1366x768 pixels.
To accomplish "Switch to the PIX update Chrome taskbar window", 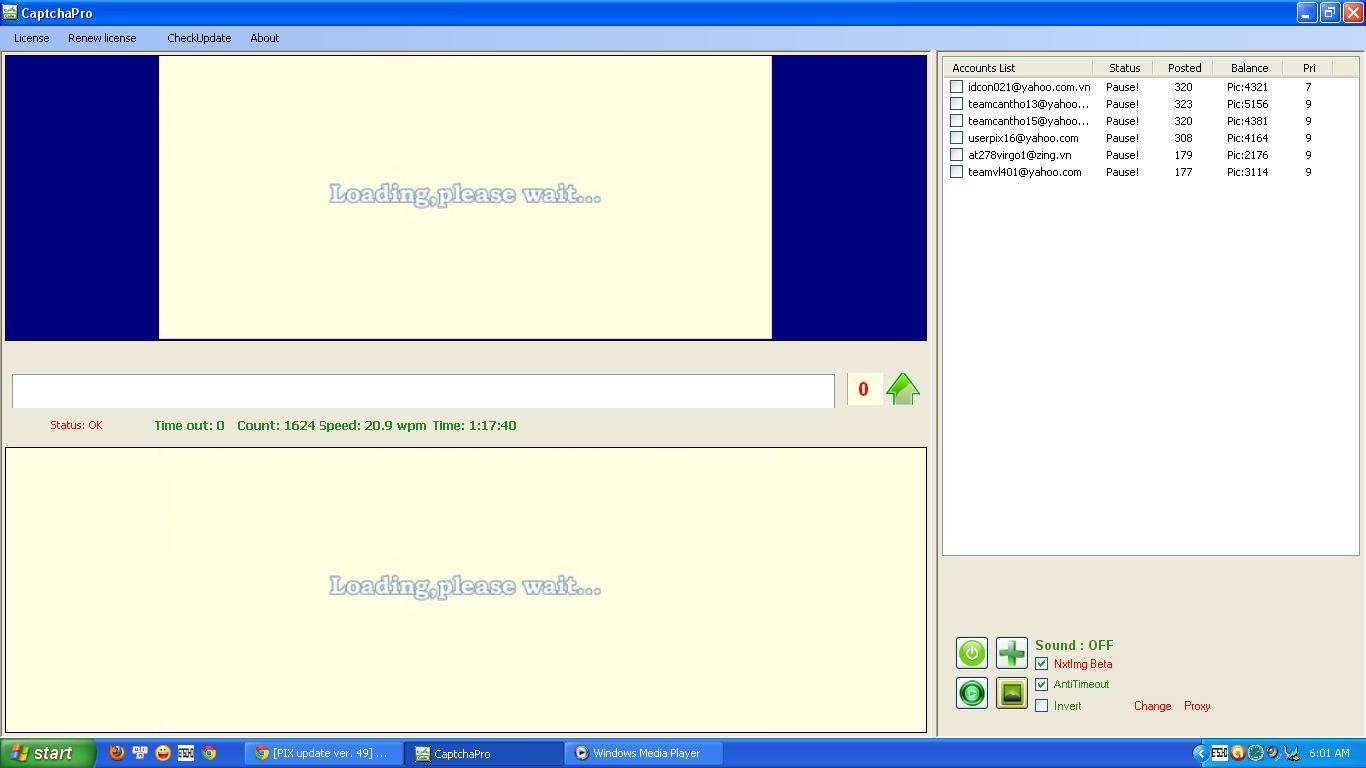I will coord(323,753).
